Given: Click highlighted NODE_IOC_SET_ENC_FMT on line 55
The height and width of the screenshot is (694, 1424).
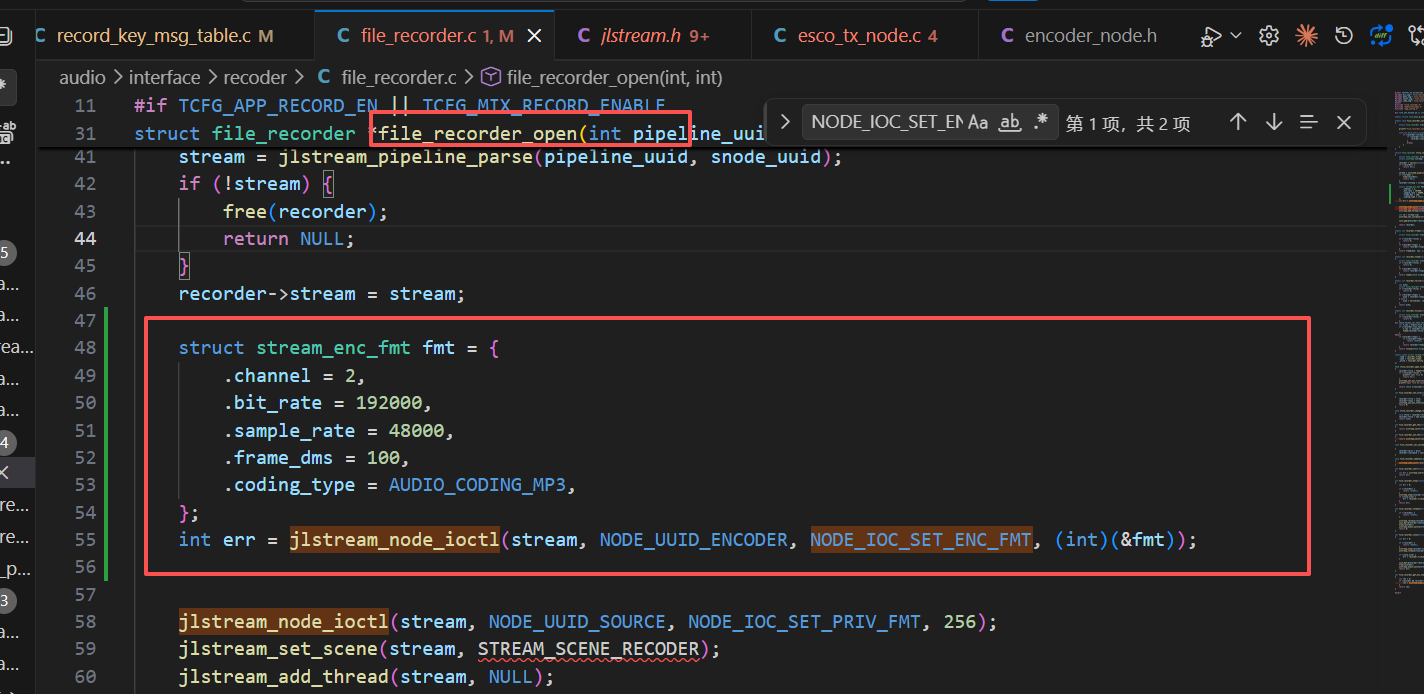Looking at the screenshot, I should click(x=921, y=540).
